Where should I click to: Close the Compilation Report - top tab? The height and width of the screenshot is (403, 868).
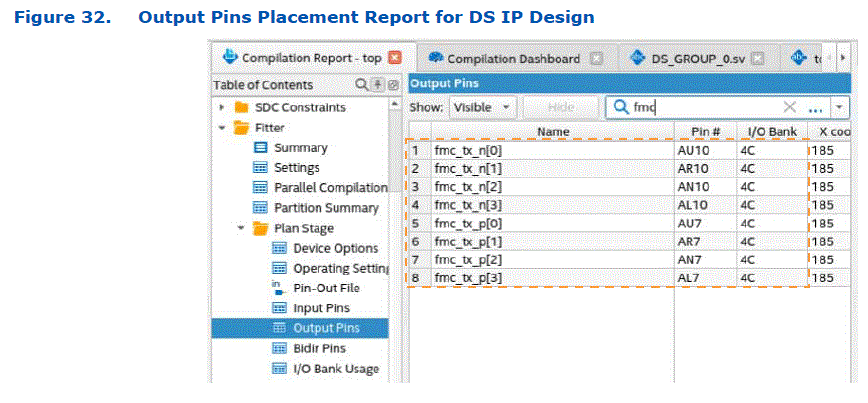tap(394, 58)
